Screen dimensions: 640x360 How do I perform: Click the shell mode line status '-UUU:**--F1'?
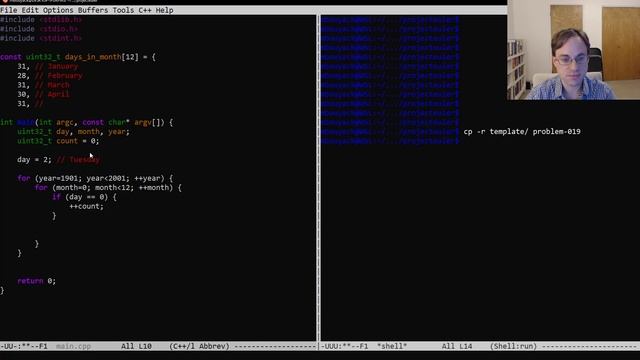point(344,346)
